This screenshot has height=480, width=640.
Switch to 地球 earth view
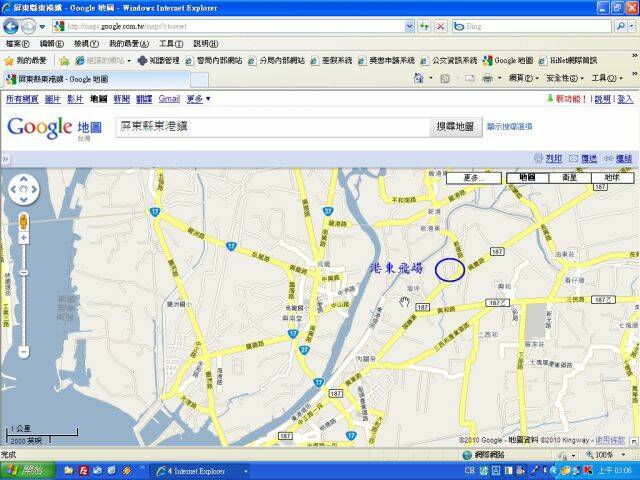tap(612, 178)
